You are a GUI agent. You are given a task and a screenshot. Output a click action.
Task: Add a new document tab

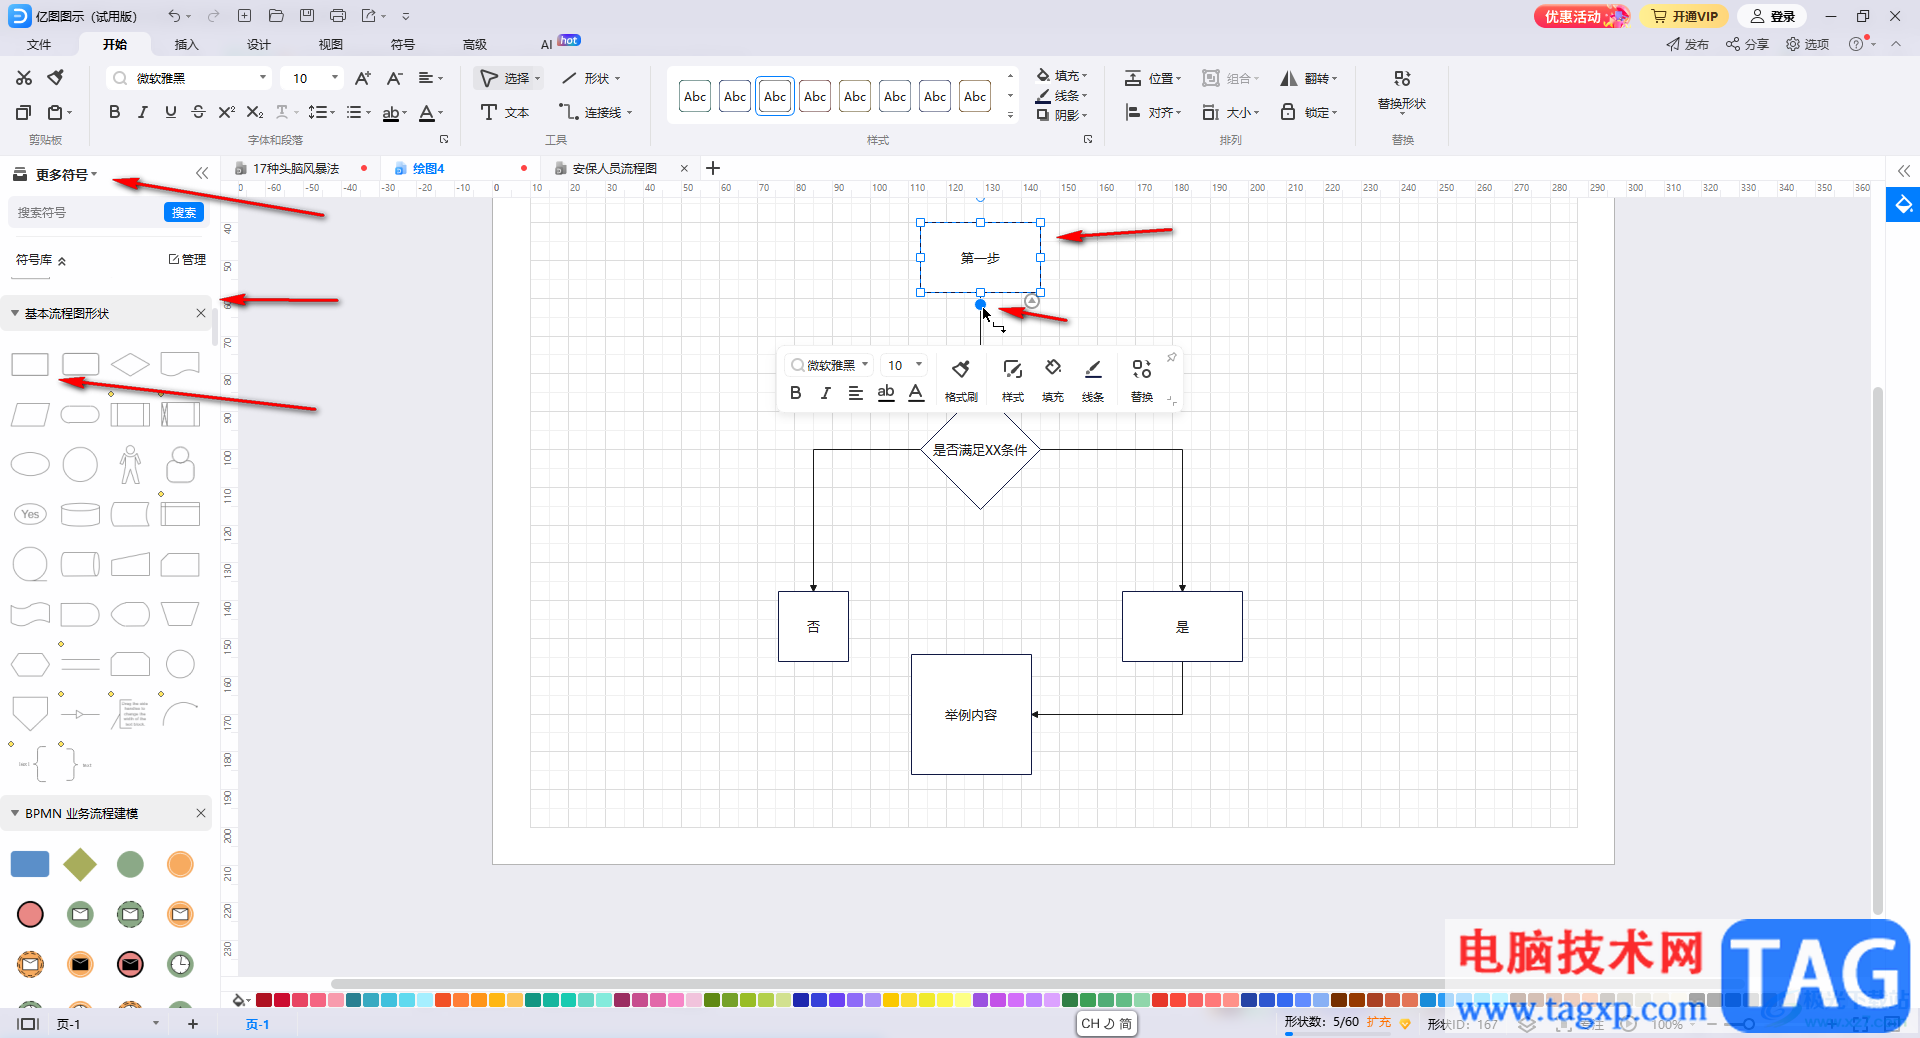pos(713,168)
